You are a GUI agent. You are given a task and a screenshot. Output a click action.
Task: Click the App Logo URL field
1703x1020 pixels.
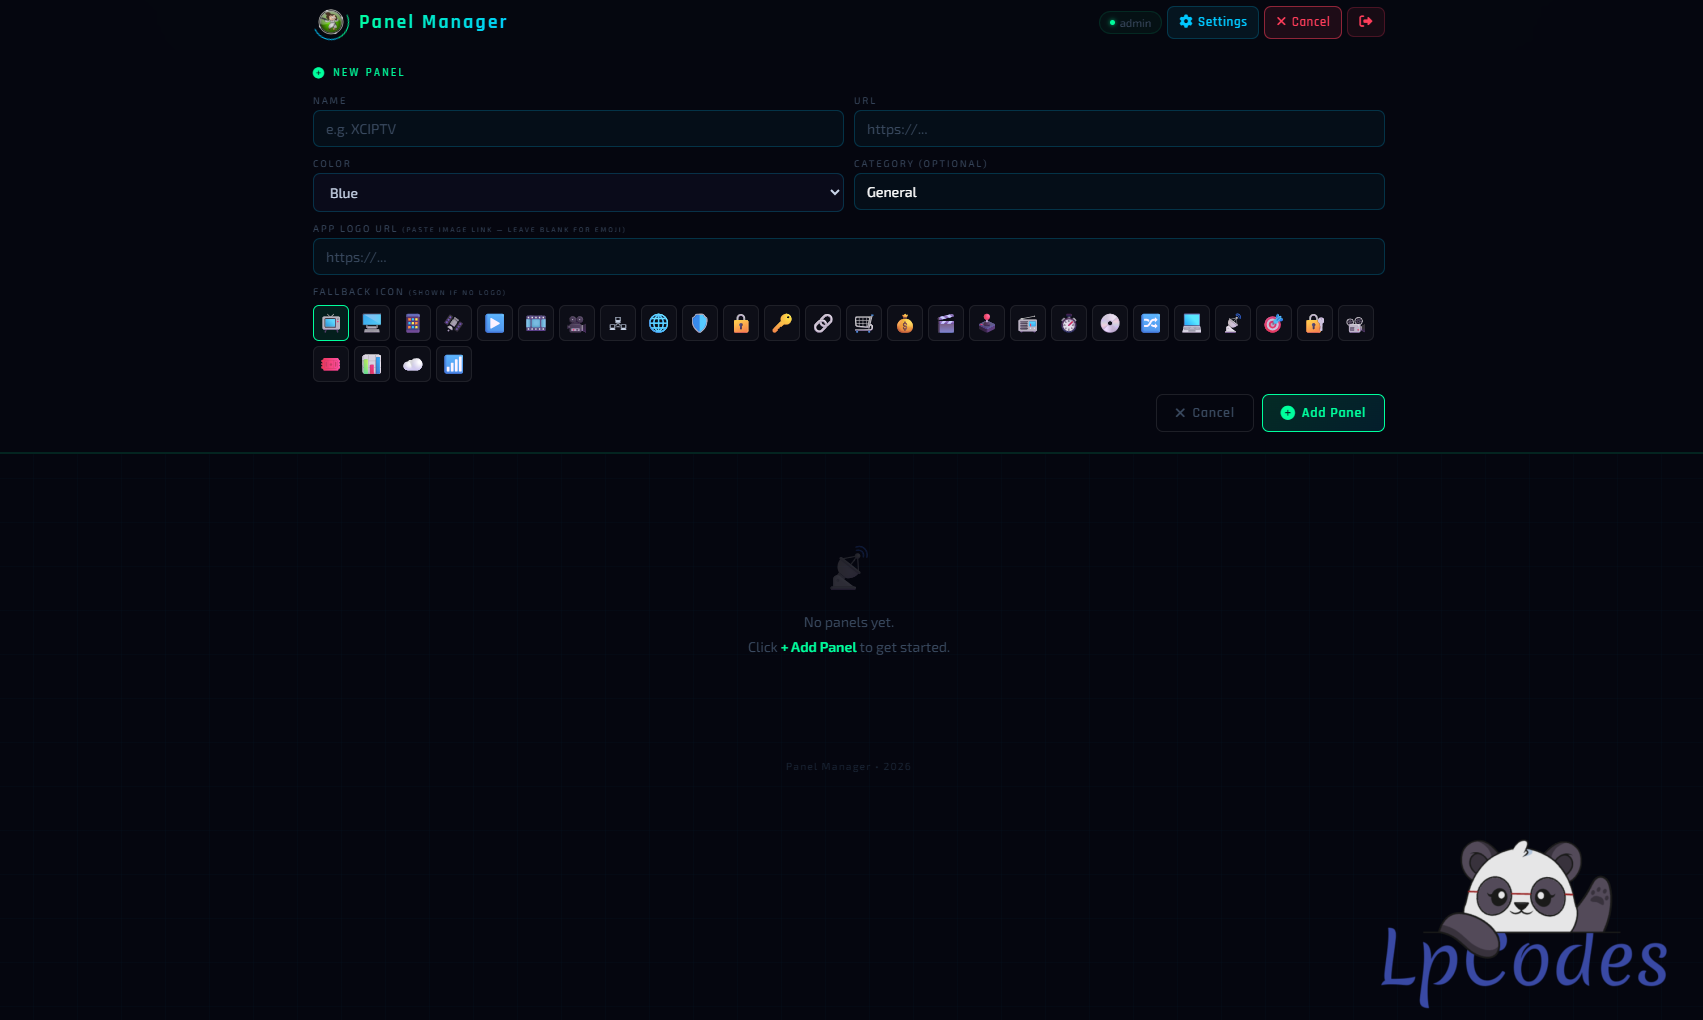point(848,257)
